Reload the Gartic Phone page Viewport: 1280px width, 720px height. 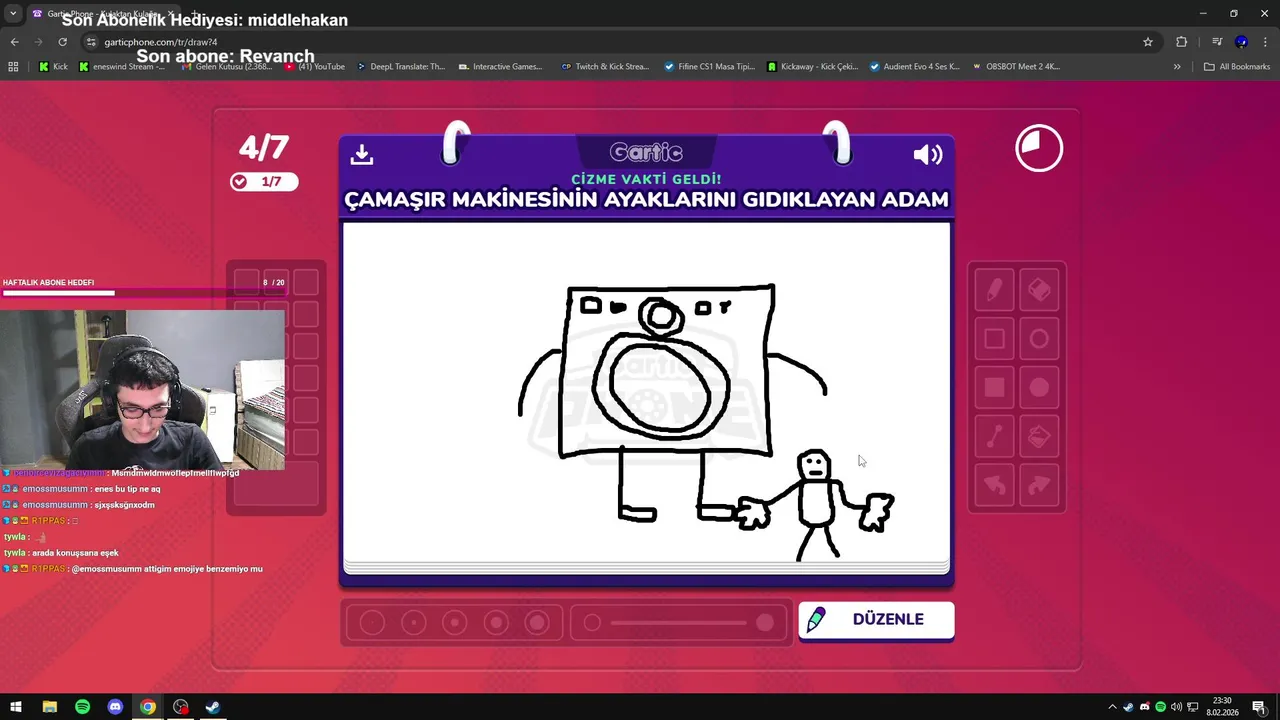62,42
